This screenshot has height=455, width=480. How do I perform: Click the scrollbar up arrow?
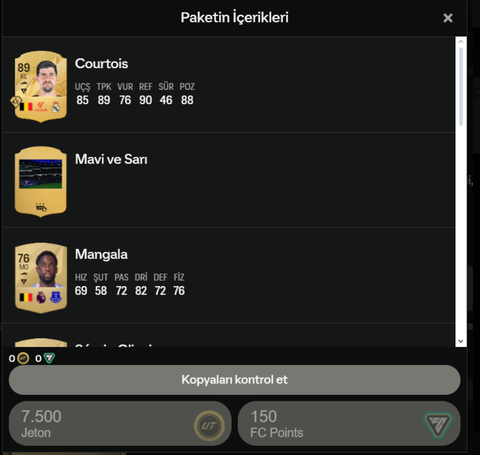(x=461, y=42)
